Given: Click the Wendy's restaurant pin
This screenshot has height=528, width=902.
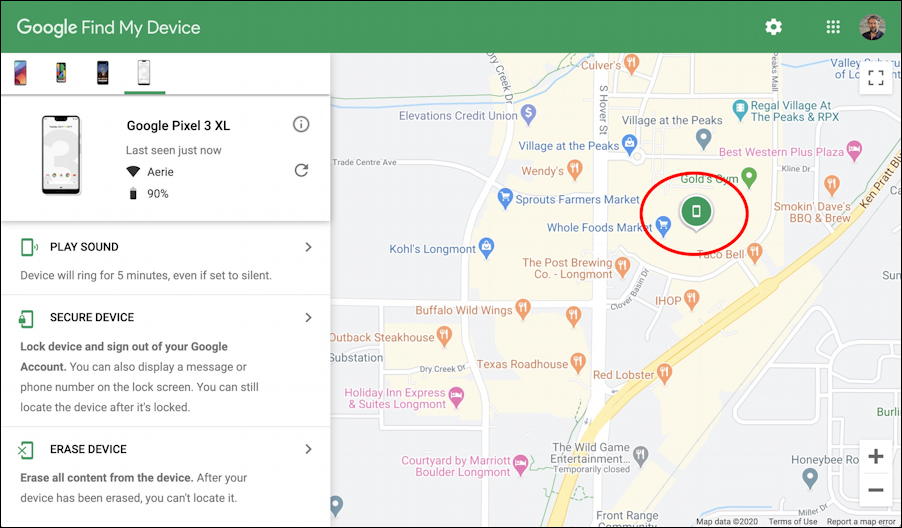Looking at the screenshot, I should pos(574,170).
